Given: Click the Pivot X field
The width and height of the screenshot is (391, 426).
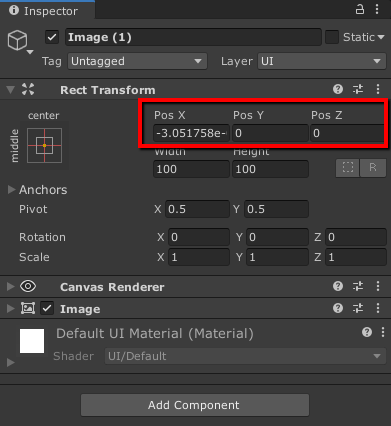Looking at the screenshot, I should coord(197,209).
